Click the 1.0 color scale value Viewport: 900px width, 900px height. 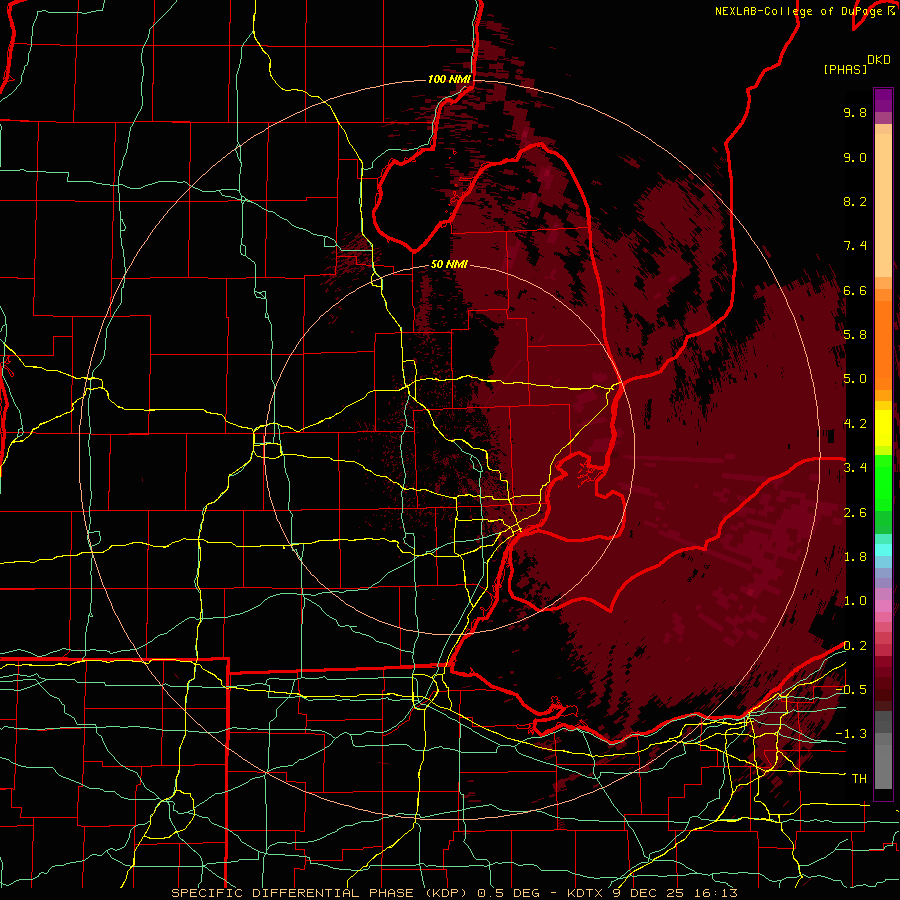(x=855, y=601)
